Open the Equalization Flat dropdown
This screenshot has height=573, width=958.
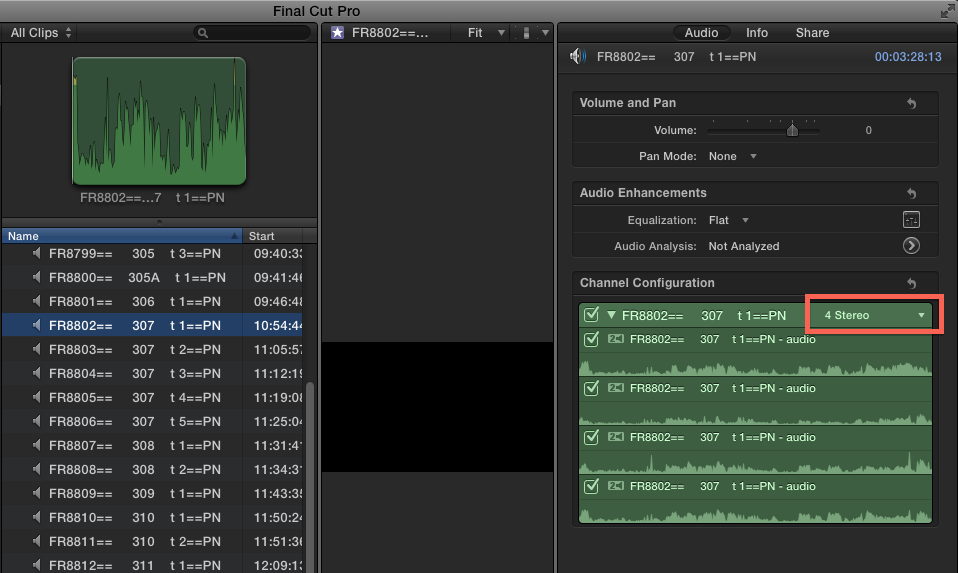pos(728,220)
